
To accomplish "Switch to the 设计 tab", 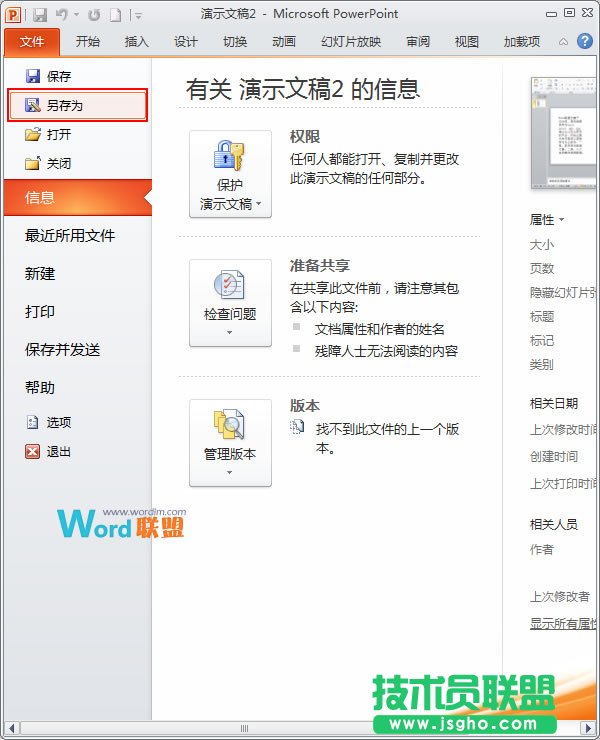I will [186, 42].
